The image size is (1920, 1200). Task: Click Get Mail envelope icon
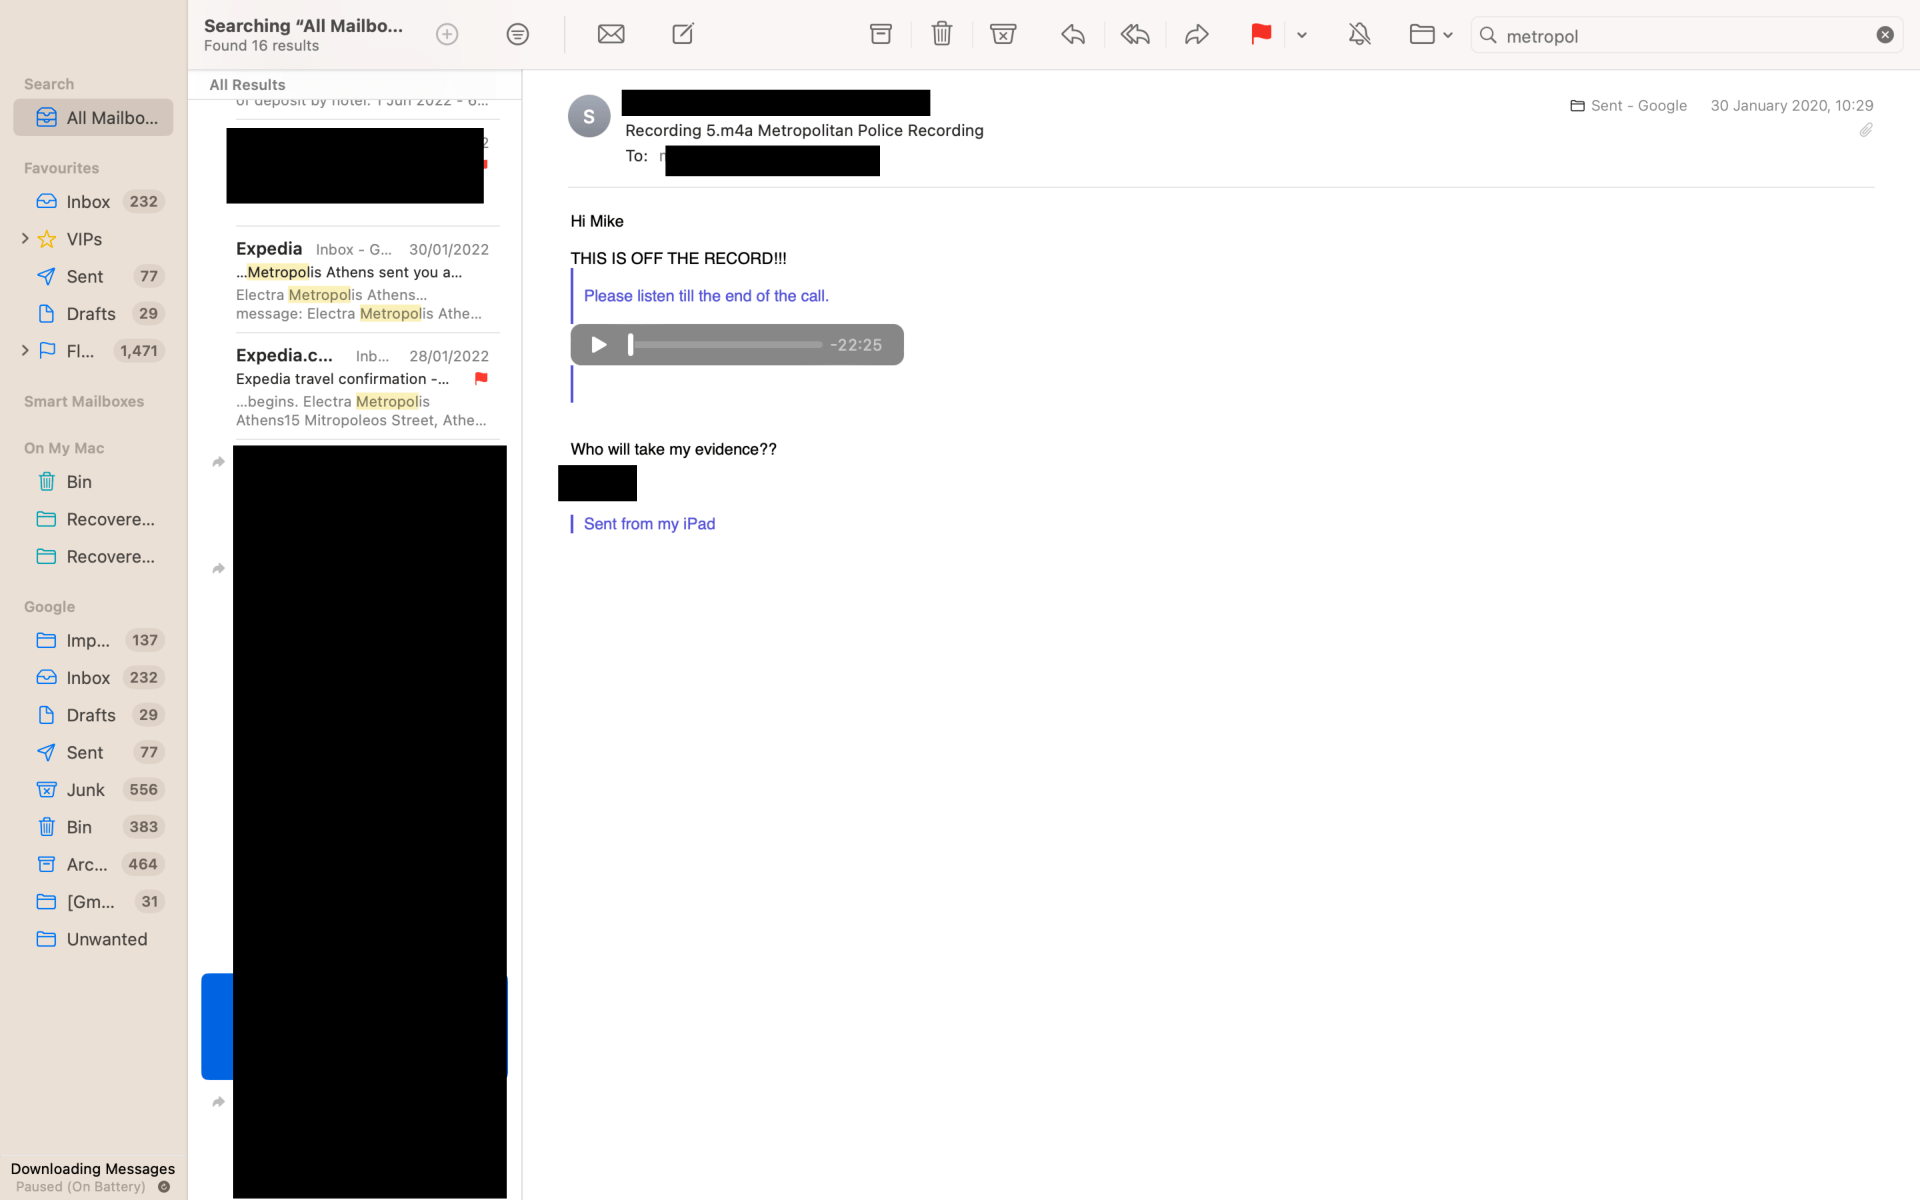pos(611,34)
